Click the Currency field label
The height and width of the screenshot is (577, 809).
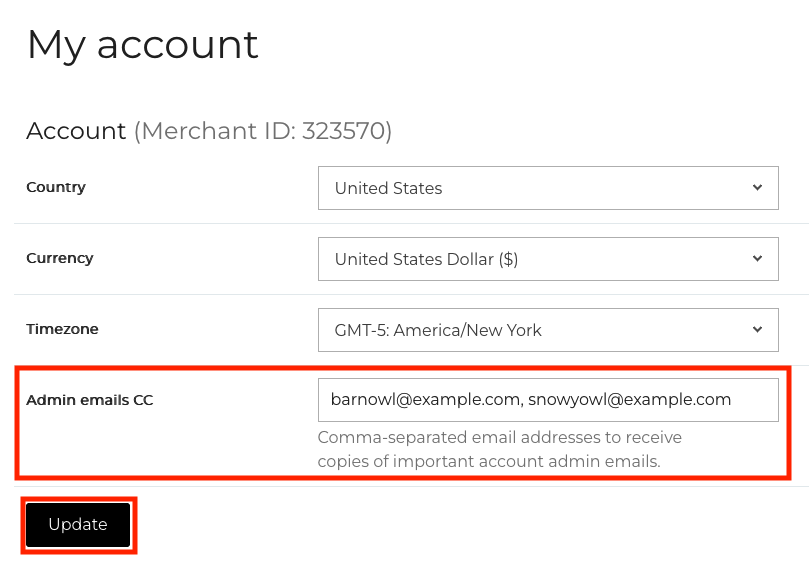pyautogui.click(x=60, y=258)
